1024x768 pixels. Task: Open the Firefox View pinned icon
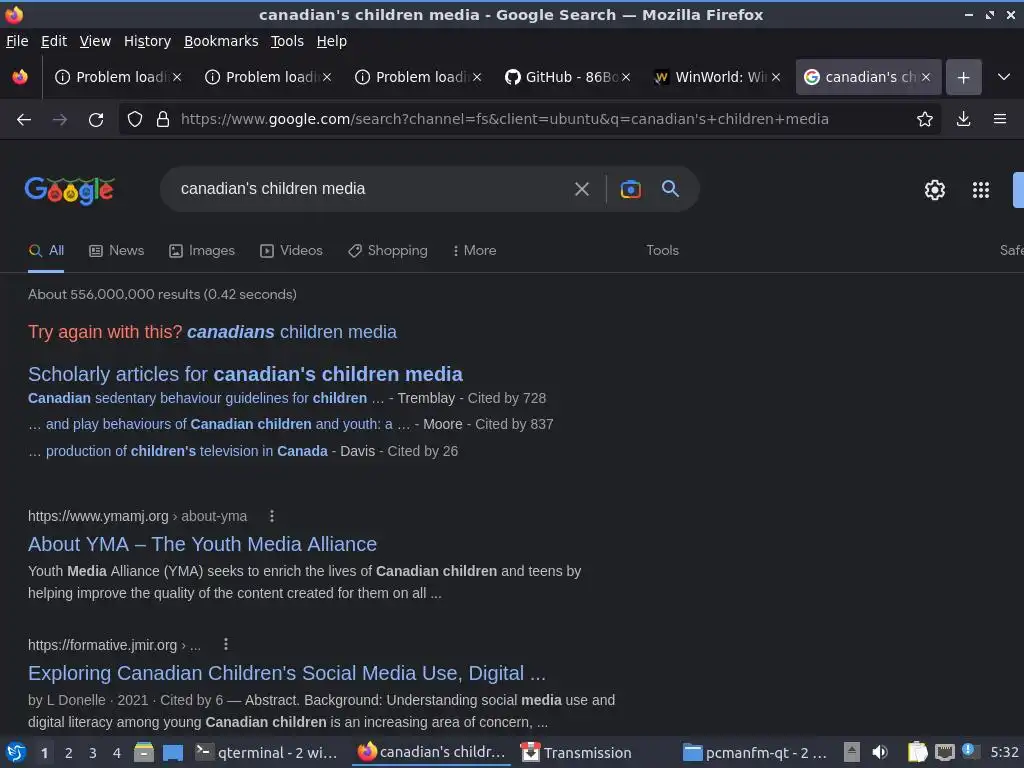click(20, 77)
